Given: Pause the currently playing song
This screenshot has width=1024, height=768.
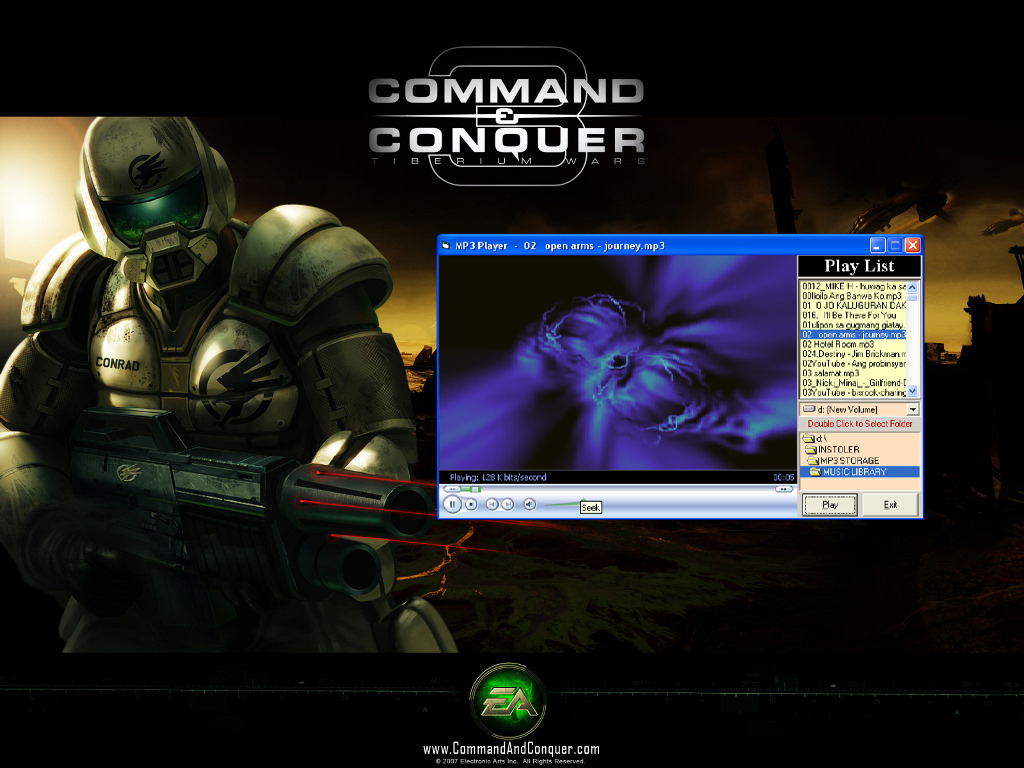Looking at the screenshot, I should (x=452, y=504).
